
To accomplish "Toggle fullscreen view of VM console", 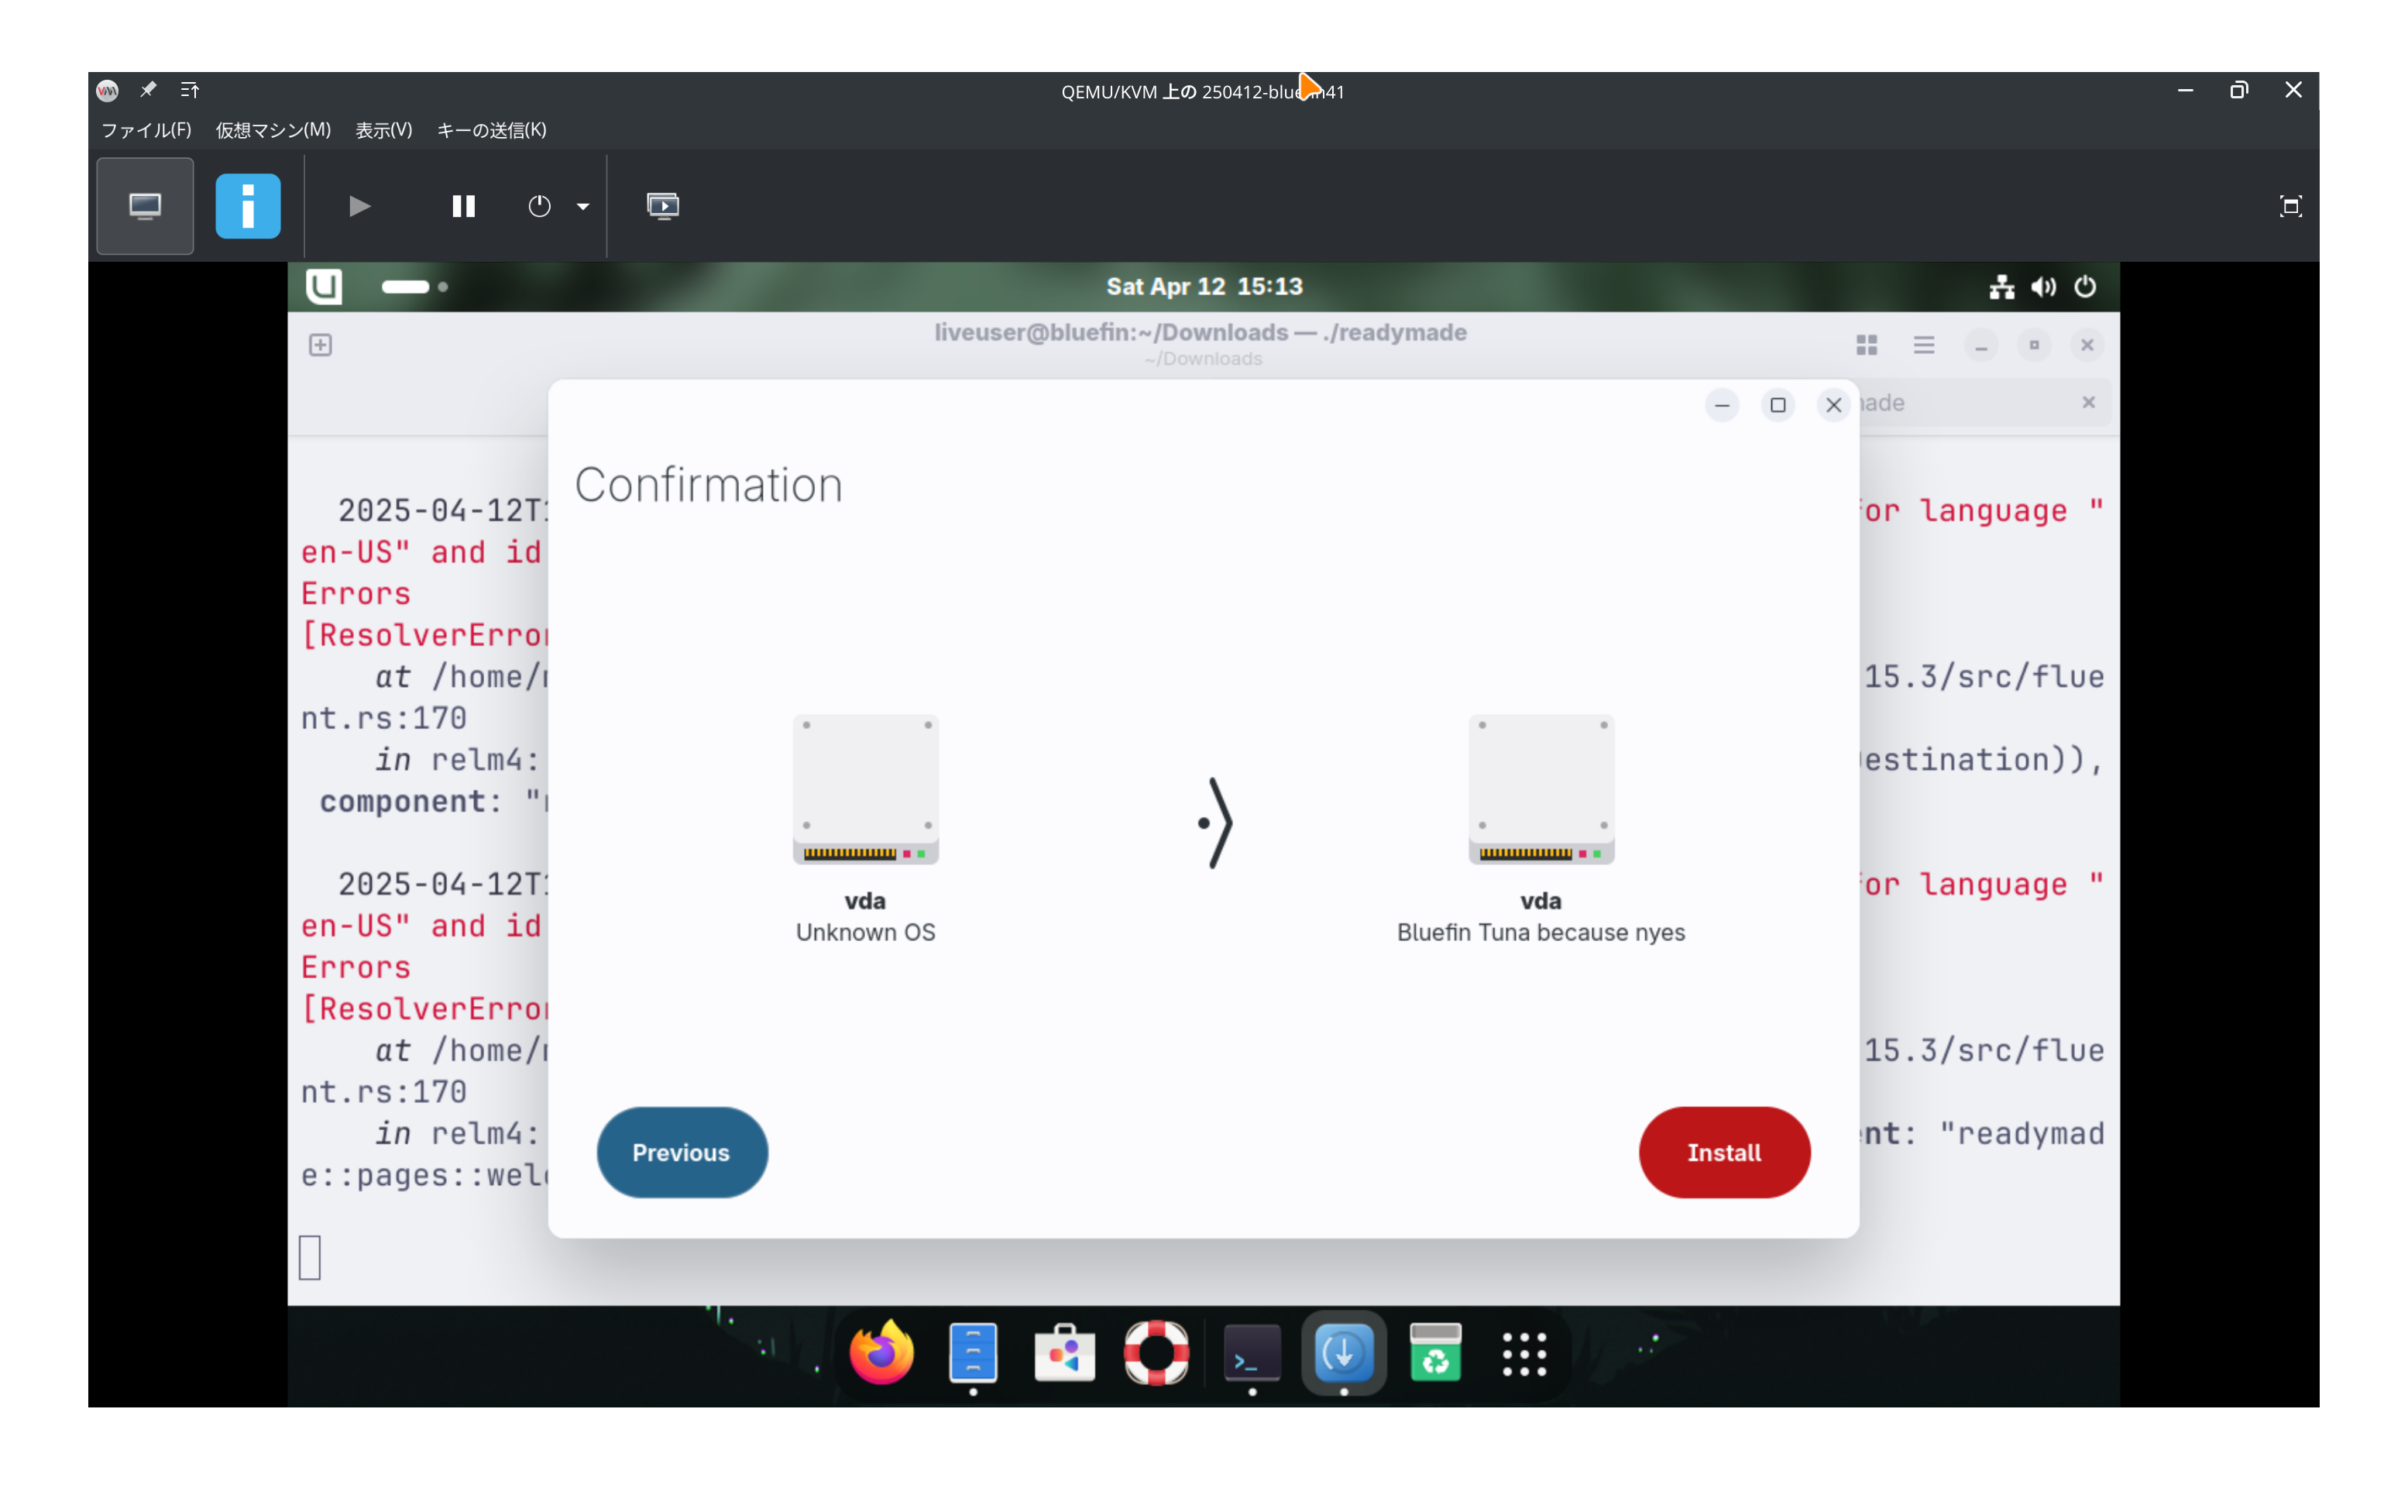I will click(x=2290, y=206).
